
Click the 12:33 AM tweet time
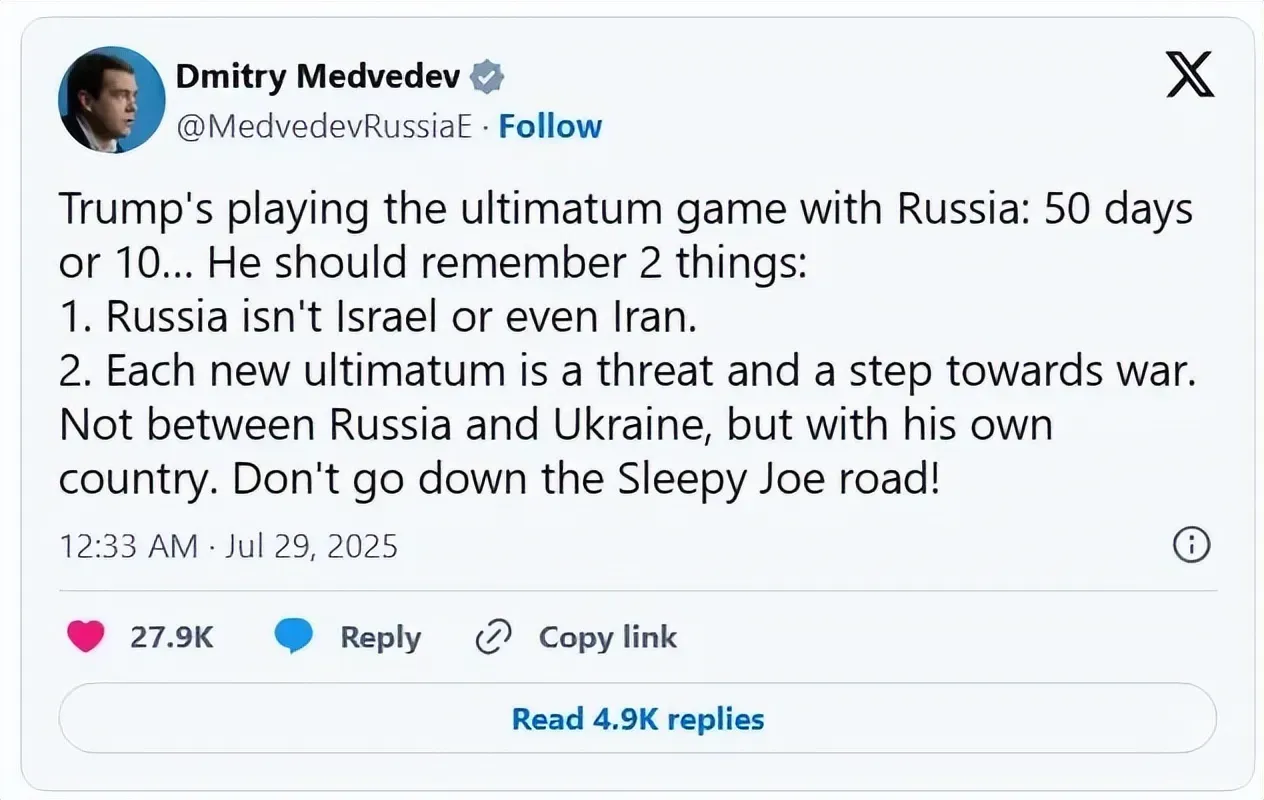(126, 546)
